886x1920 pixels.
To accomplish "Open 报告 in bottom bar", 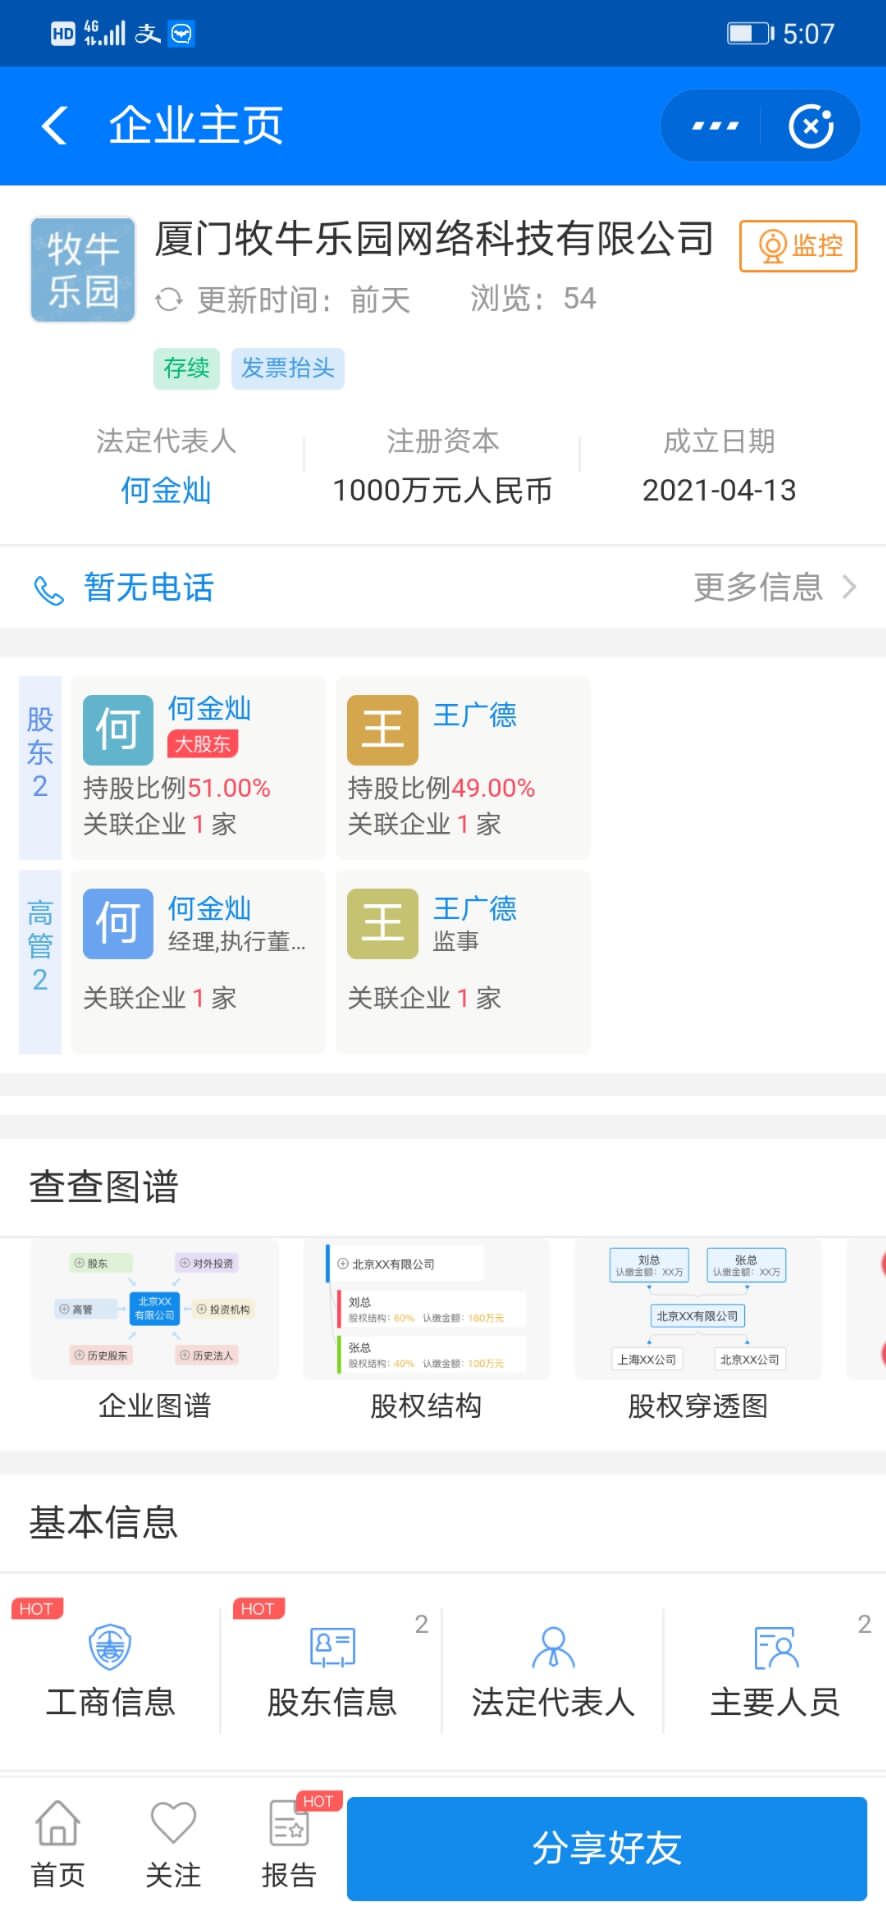I will point(289,1845).
